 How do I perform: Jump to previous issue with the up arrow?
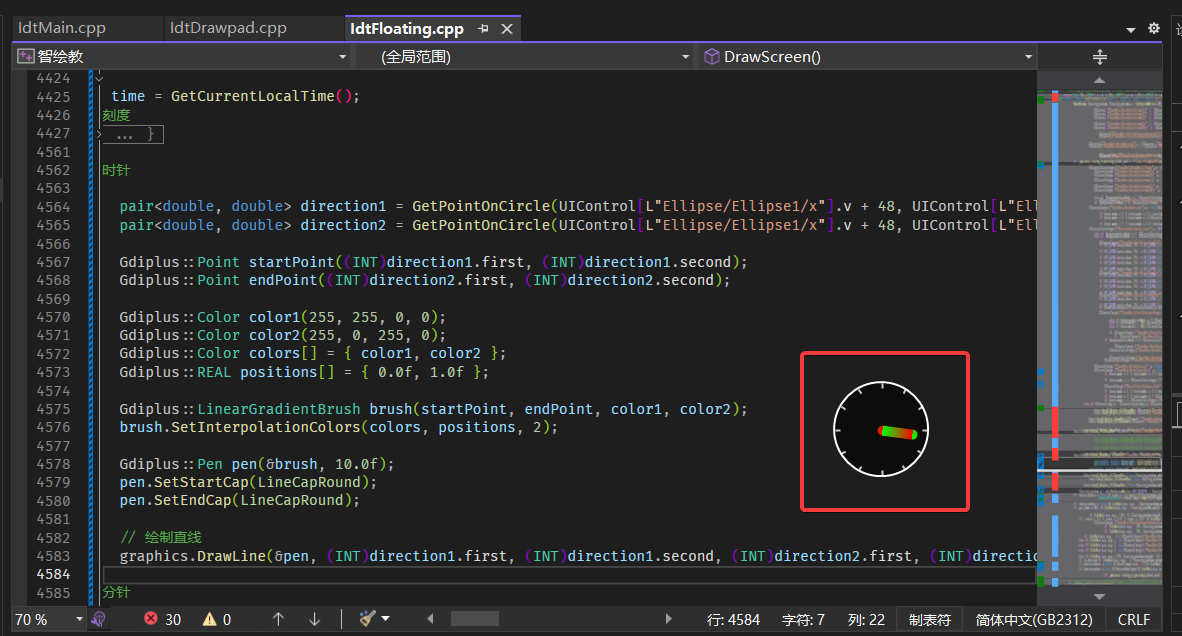tap(278, 618)
